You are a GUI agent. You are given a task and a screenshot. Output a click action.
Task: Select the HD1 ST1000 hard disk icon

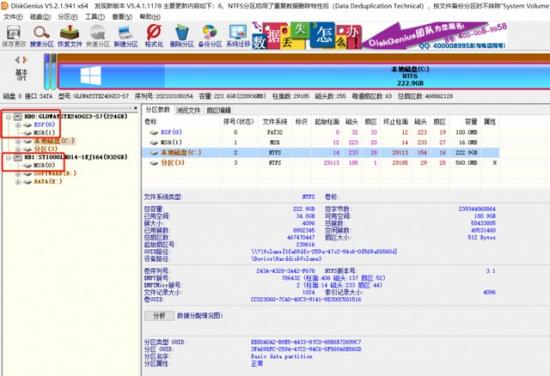[18, 157]
